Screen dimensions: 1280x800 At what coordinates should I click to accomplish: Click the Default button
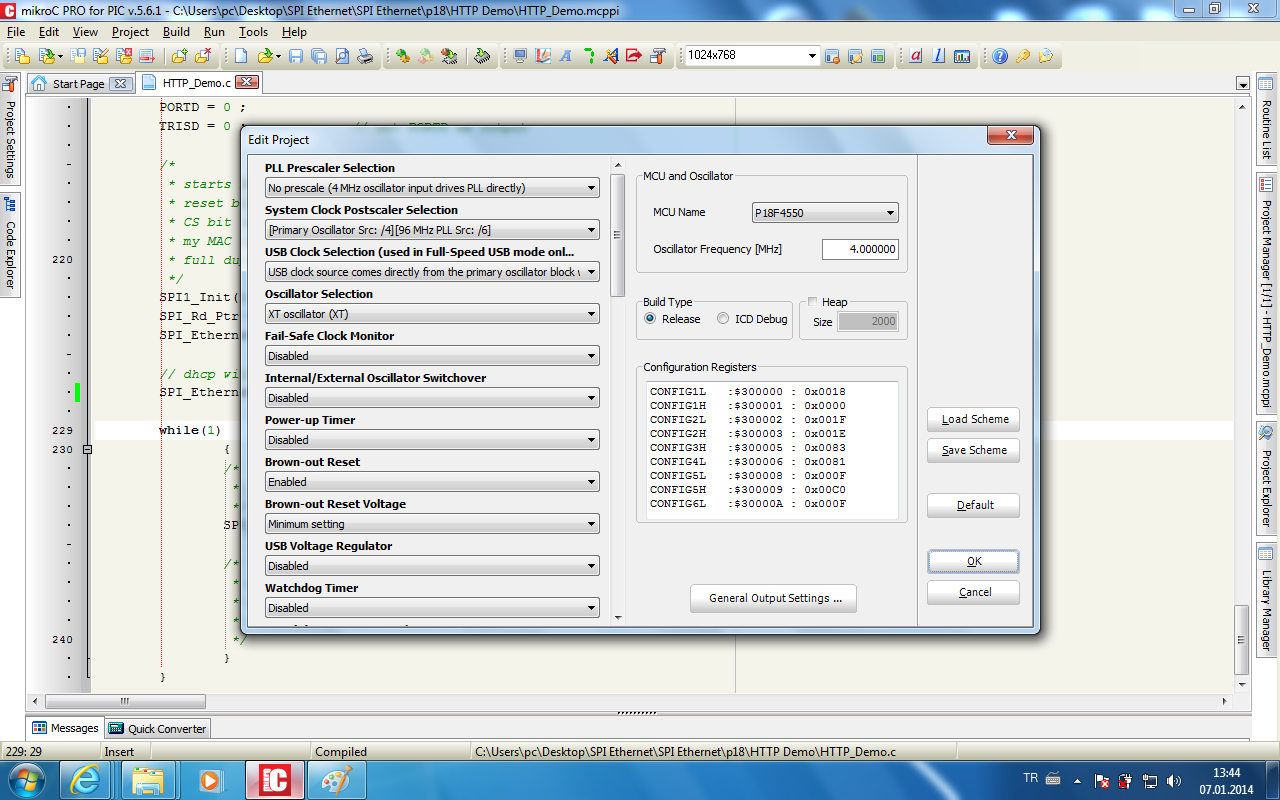(x=973, y=505)
